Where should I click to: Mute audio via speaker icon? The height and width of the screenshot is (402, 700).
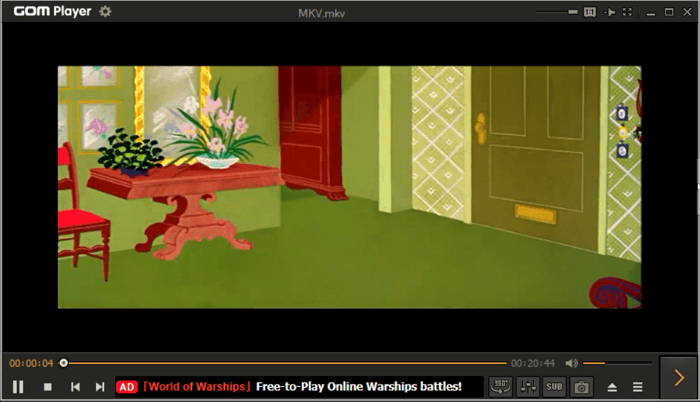pyautogui.click(x=572, y=363)
